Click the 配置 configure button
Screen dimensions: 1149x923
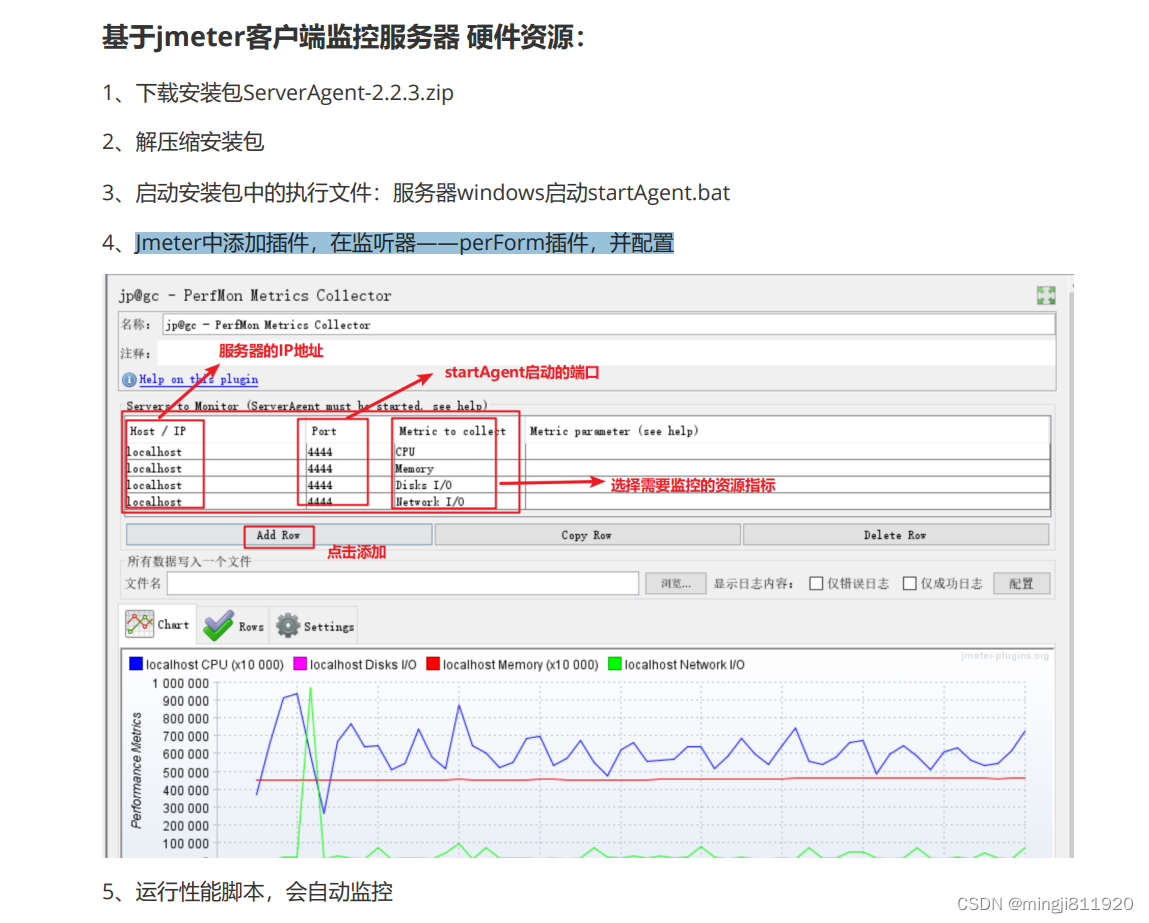pos(1021,584)
